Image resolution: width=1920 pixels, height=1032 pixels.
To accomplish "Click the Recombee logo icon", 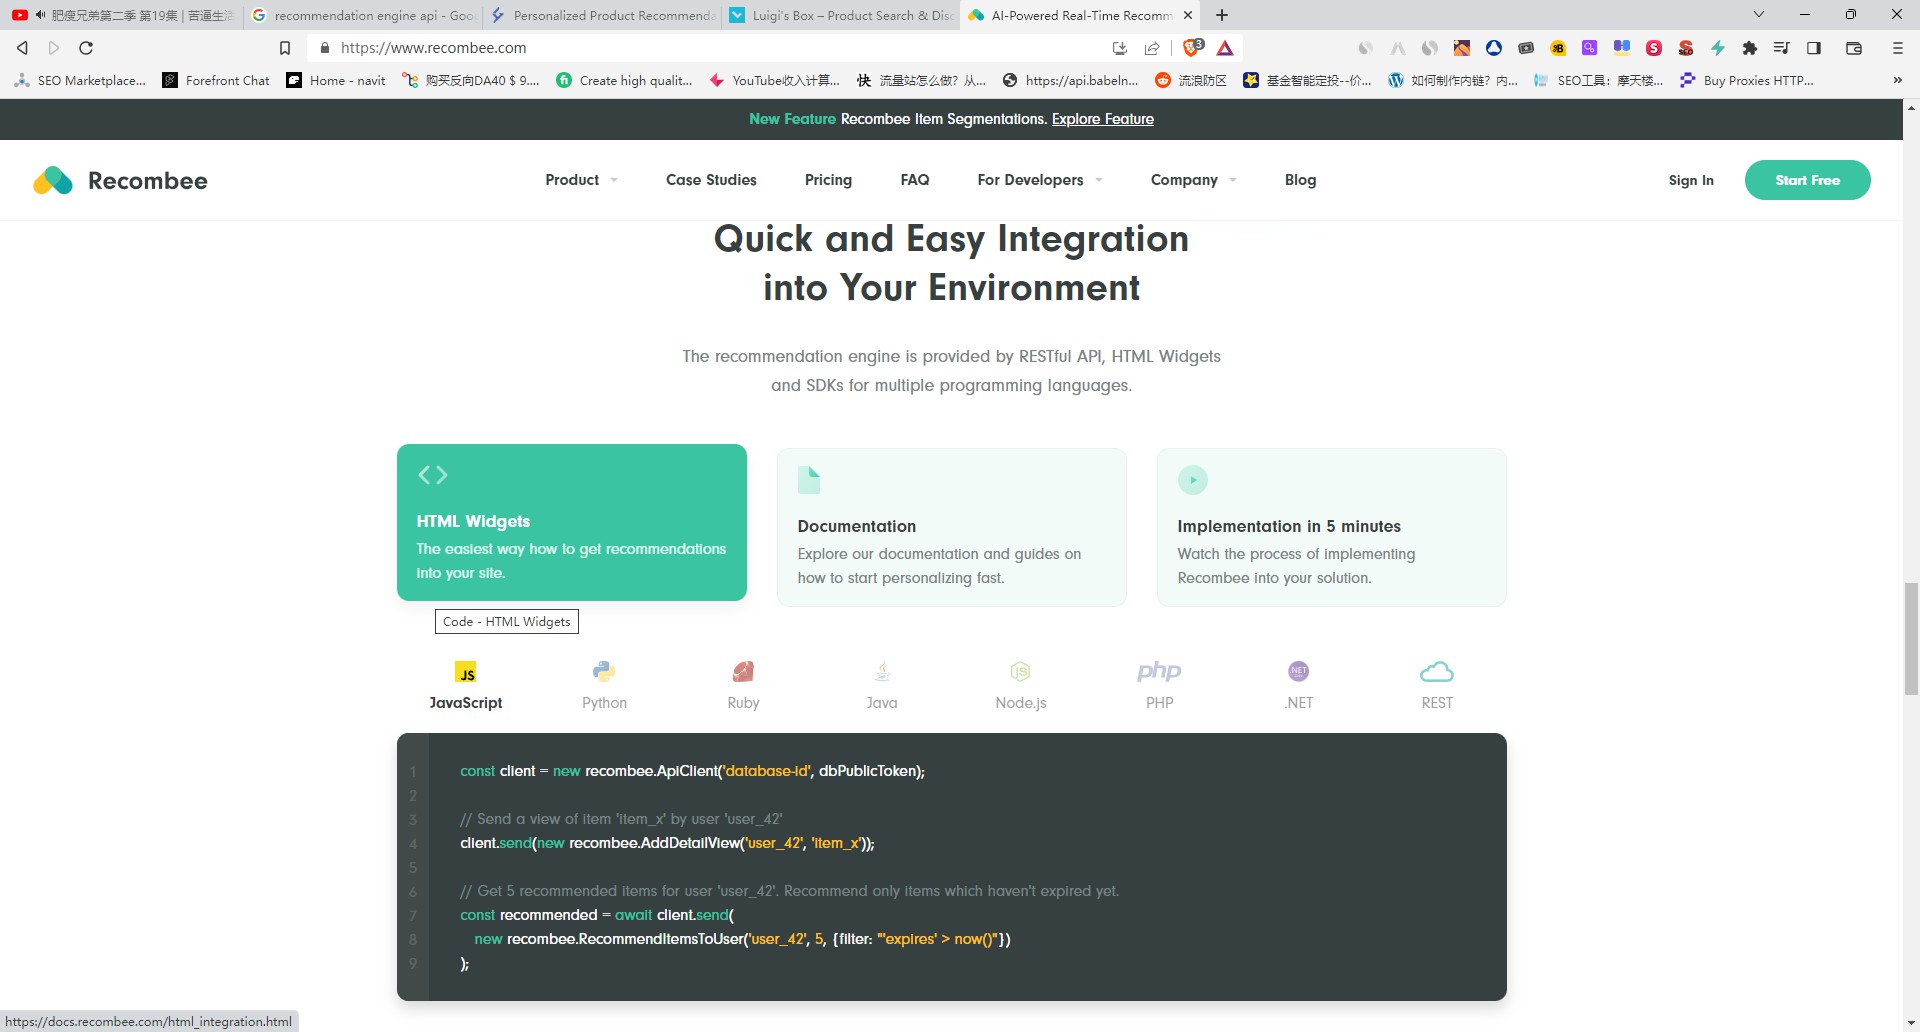I will point(53,180).
